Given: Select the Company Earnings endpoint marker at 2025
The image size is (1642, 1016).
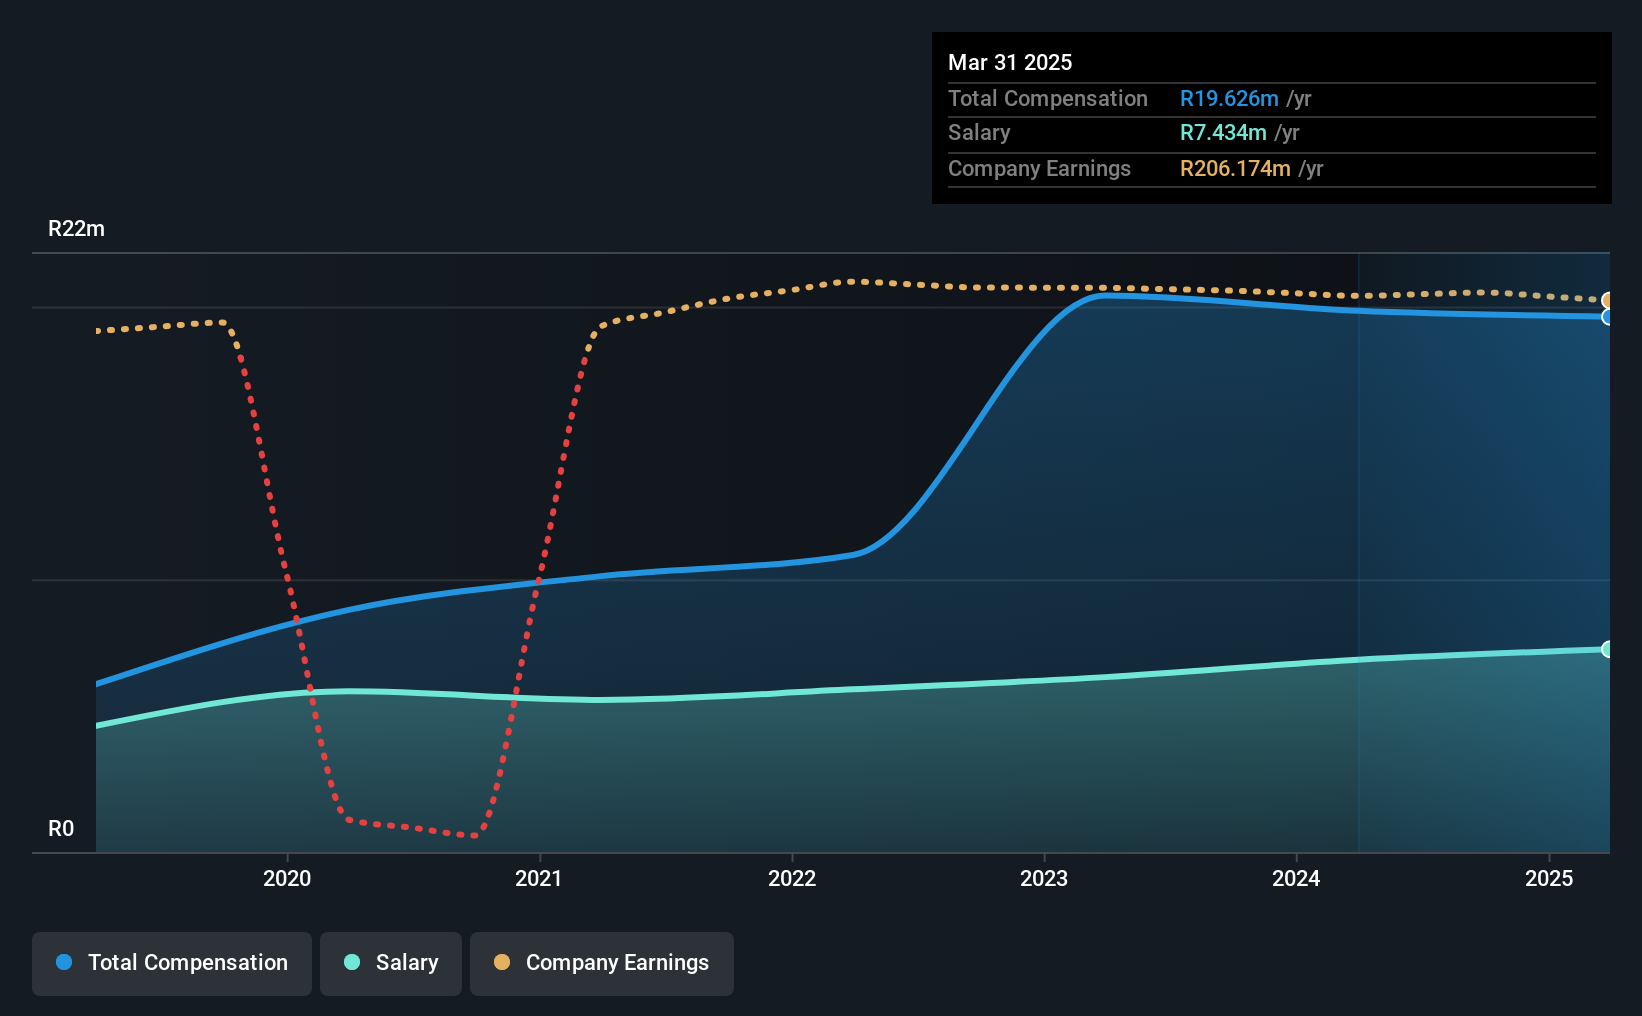Looking at the screenshot, I should pos(1608,301).
